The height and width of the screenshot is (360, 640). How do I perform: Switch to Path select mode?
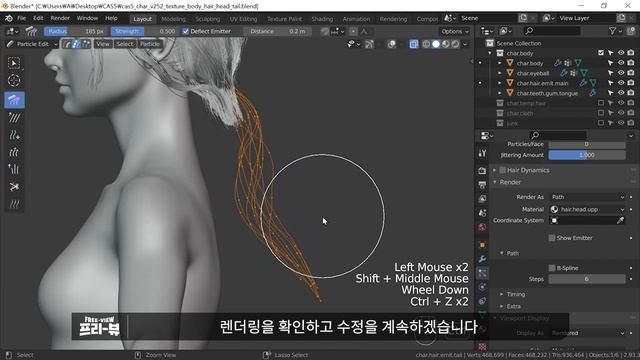pyautogui.click(x=67, y=44)
